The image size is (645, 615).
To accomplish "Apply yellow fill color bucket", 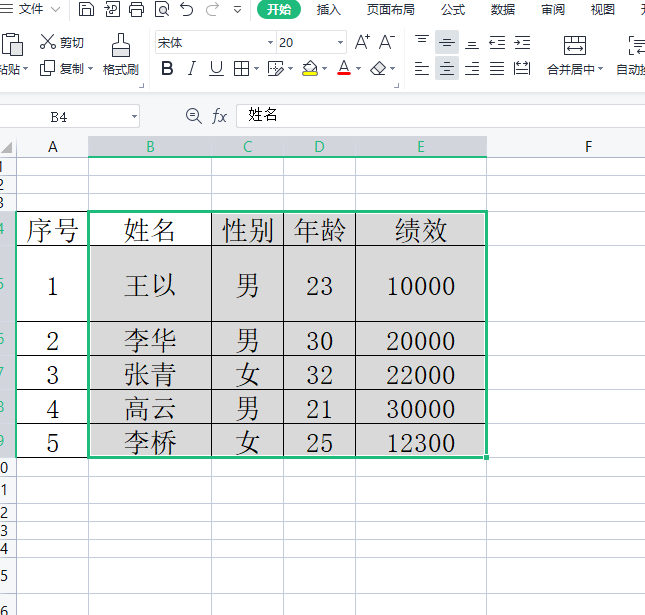I will (310, 69).
